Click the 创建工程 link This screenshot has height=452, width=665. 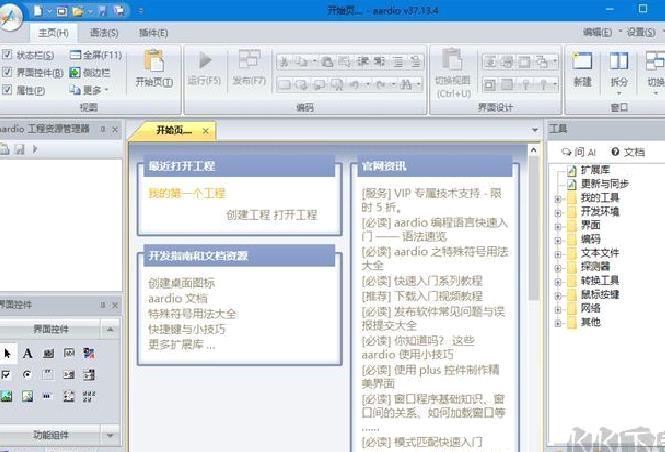(x=248, y=215)
